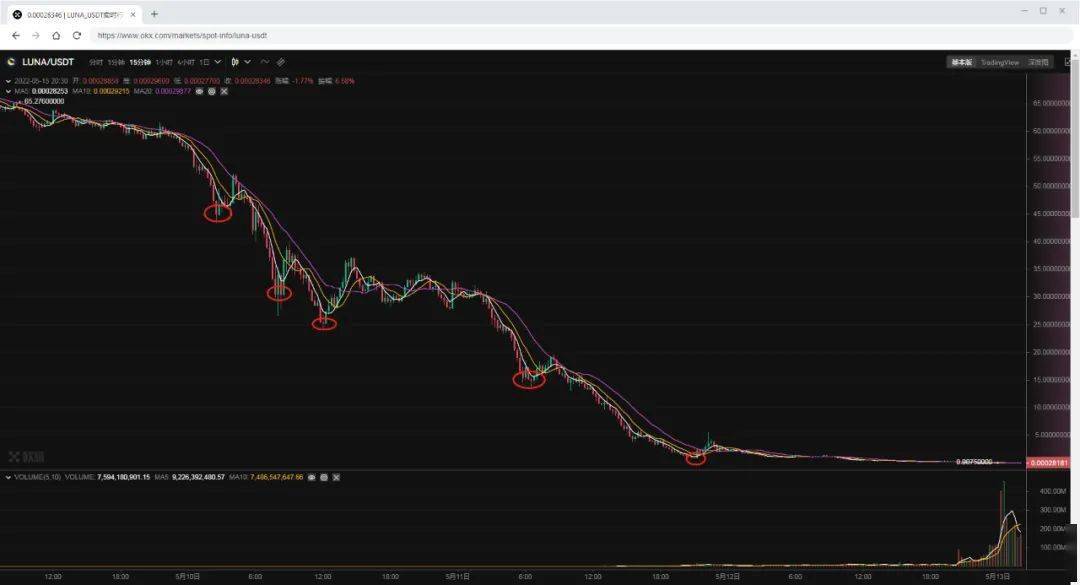Remove the VOLUME indicator
Image resolution: width=1080 pixels, height=585 pixels.
coord(336,477)
